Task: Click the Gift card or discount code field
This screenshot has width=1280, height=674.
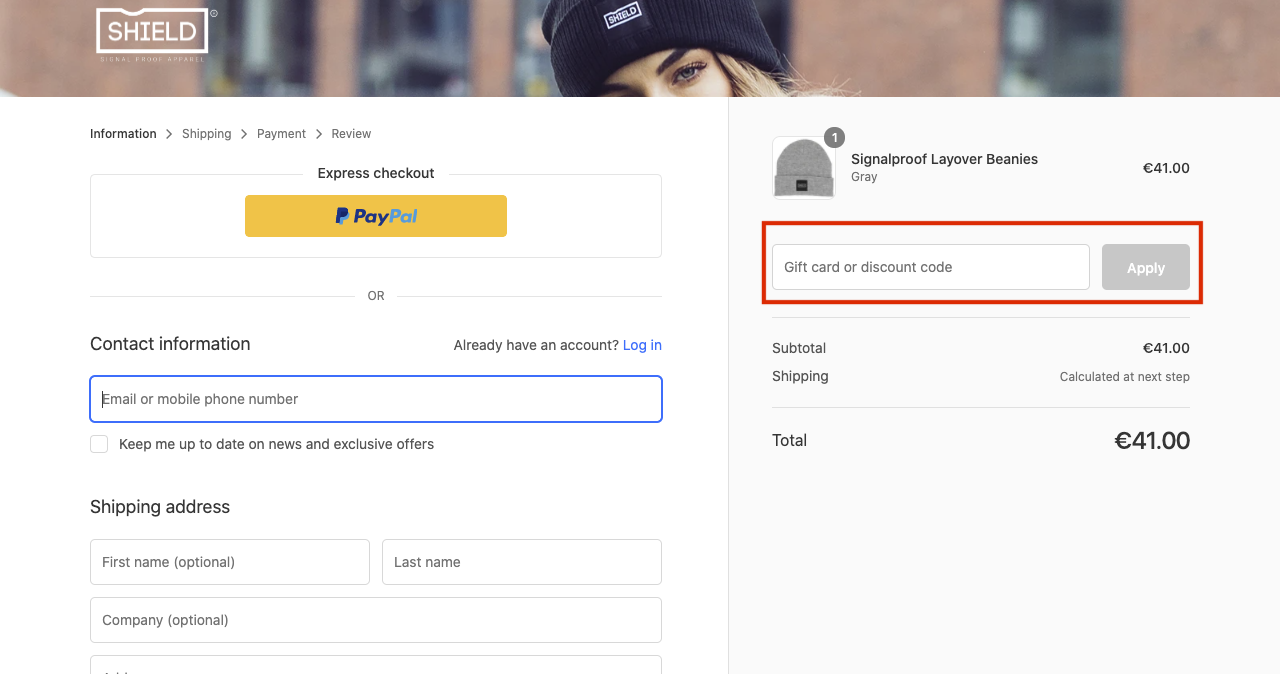Action: click(x=931, y=267)
